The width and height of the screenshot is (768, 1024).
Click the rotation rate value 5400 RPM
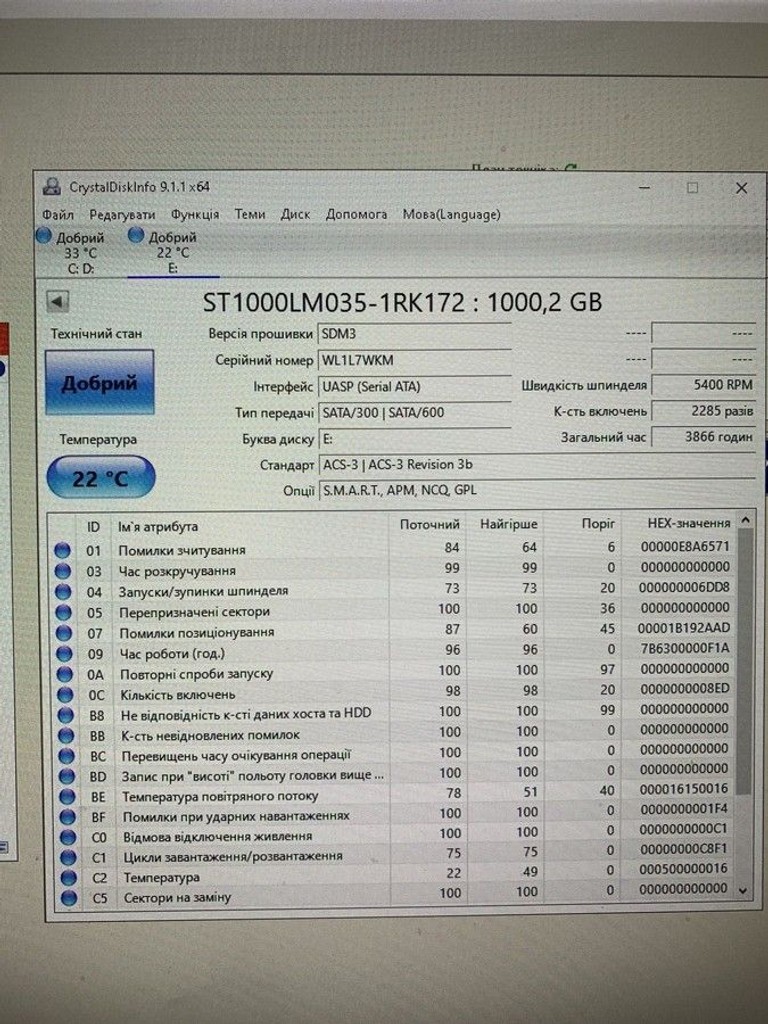[x=703, y=385]
